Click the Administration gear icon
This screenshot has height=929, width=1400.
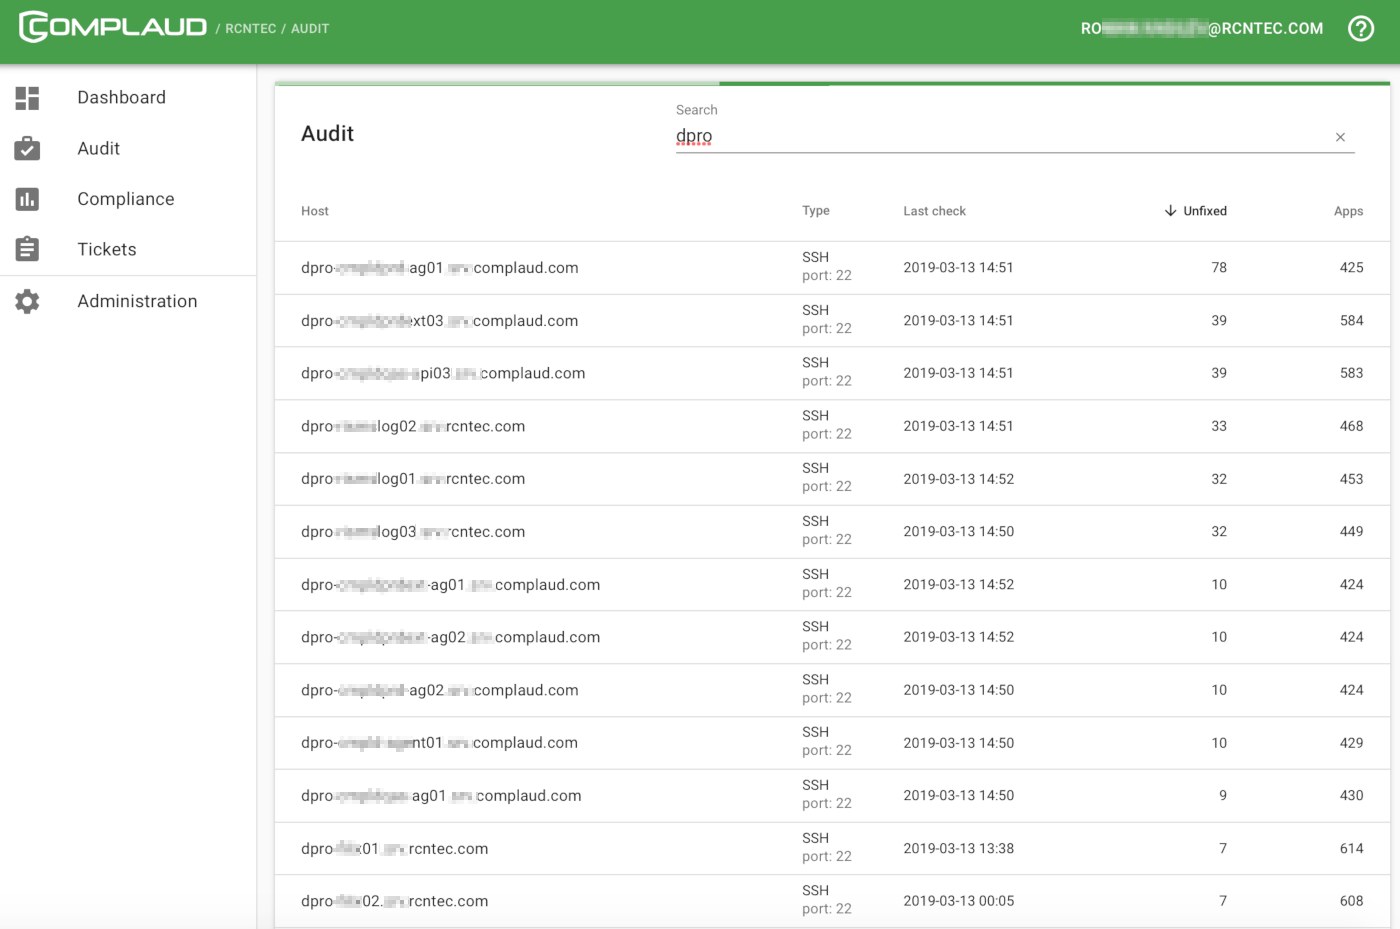(27, 301)
